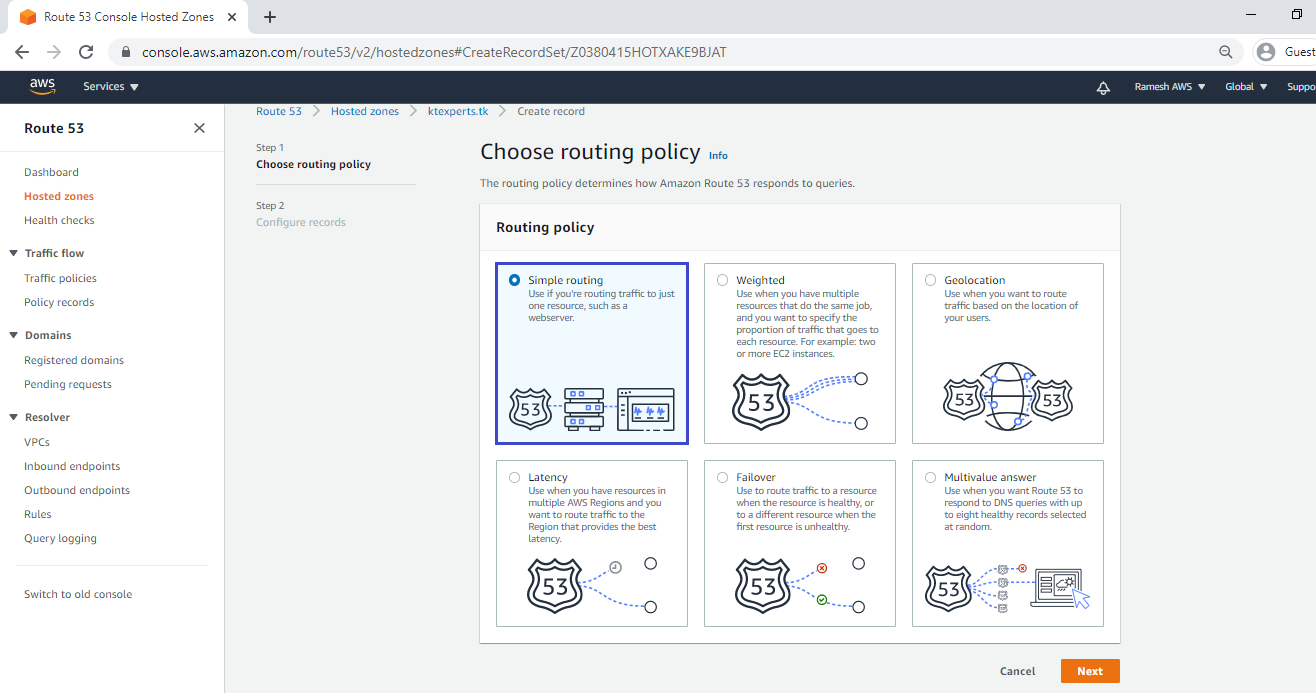Screen dimensions: 1316x693
Task: Open a new browser tab
Action: click(x=270, y=17)
